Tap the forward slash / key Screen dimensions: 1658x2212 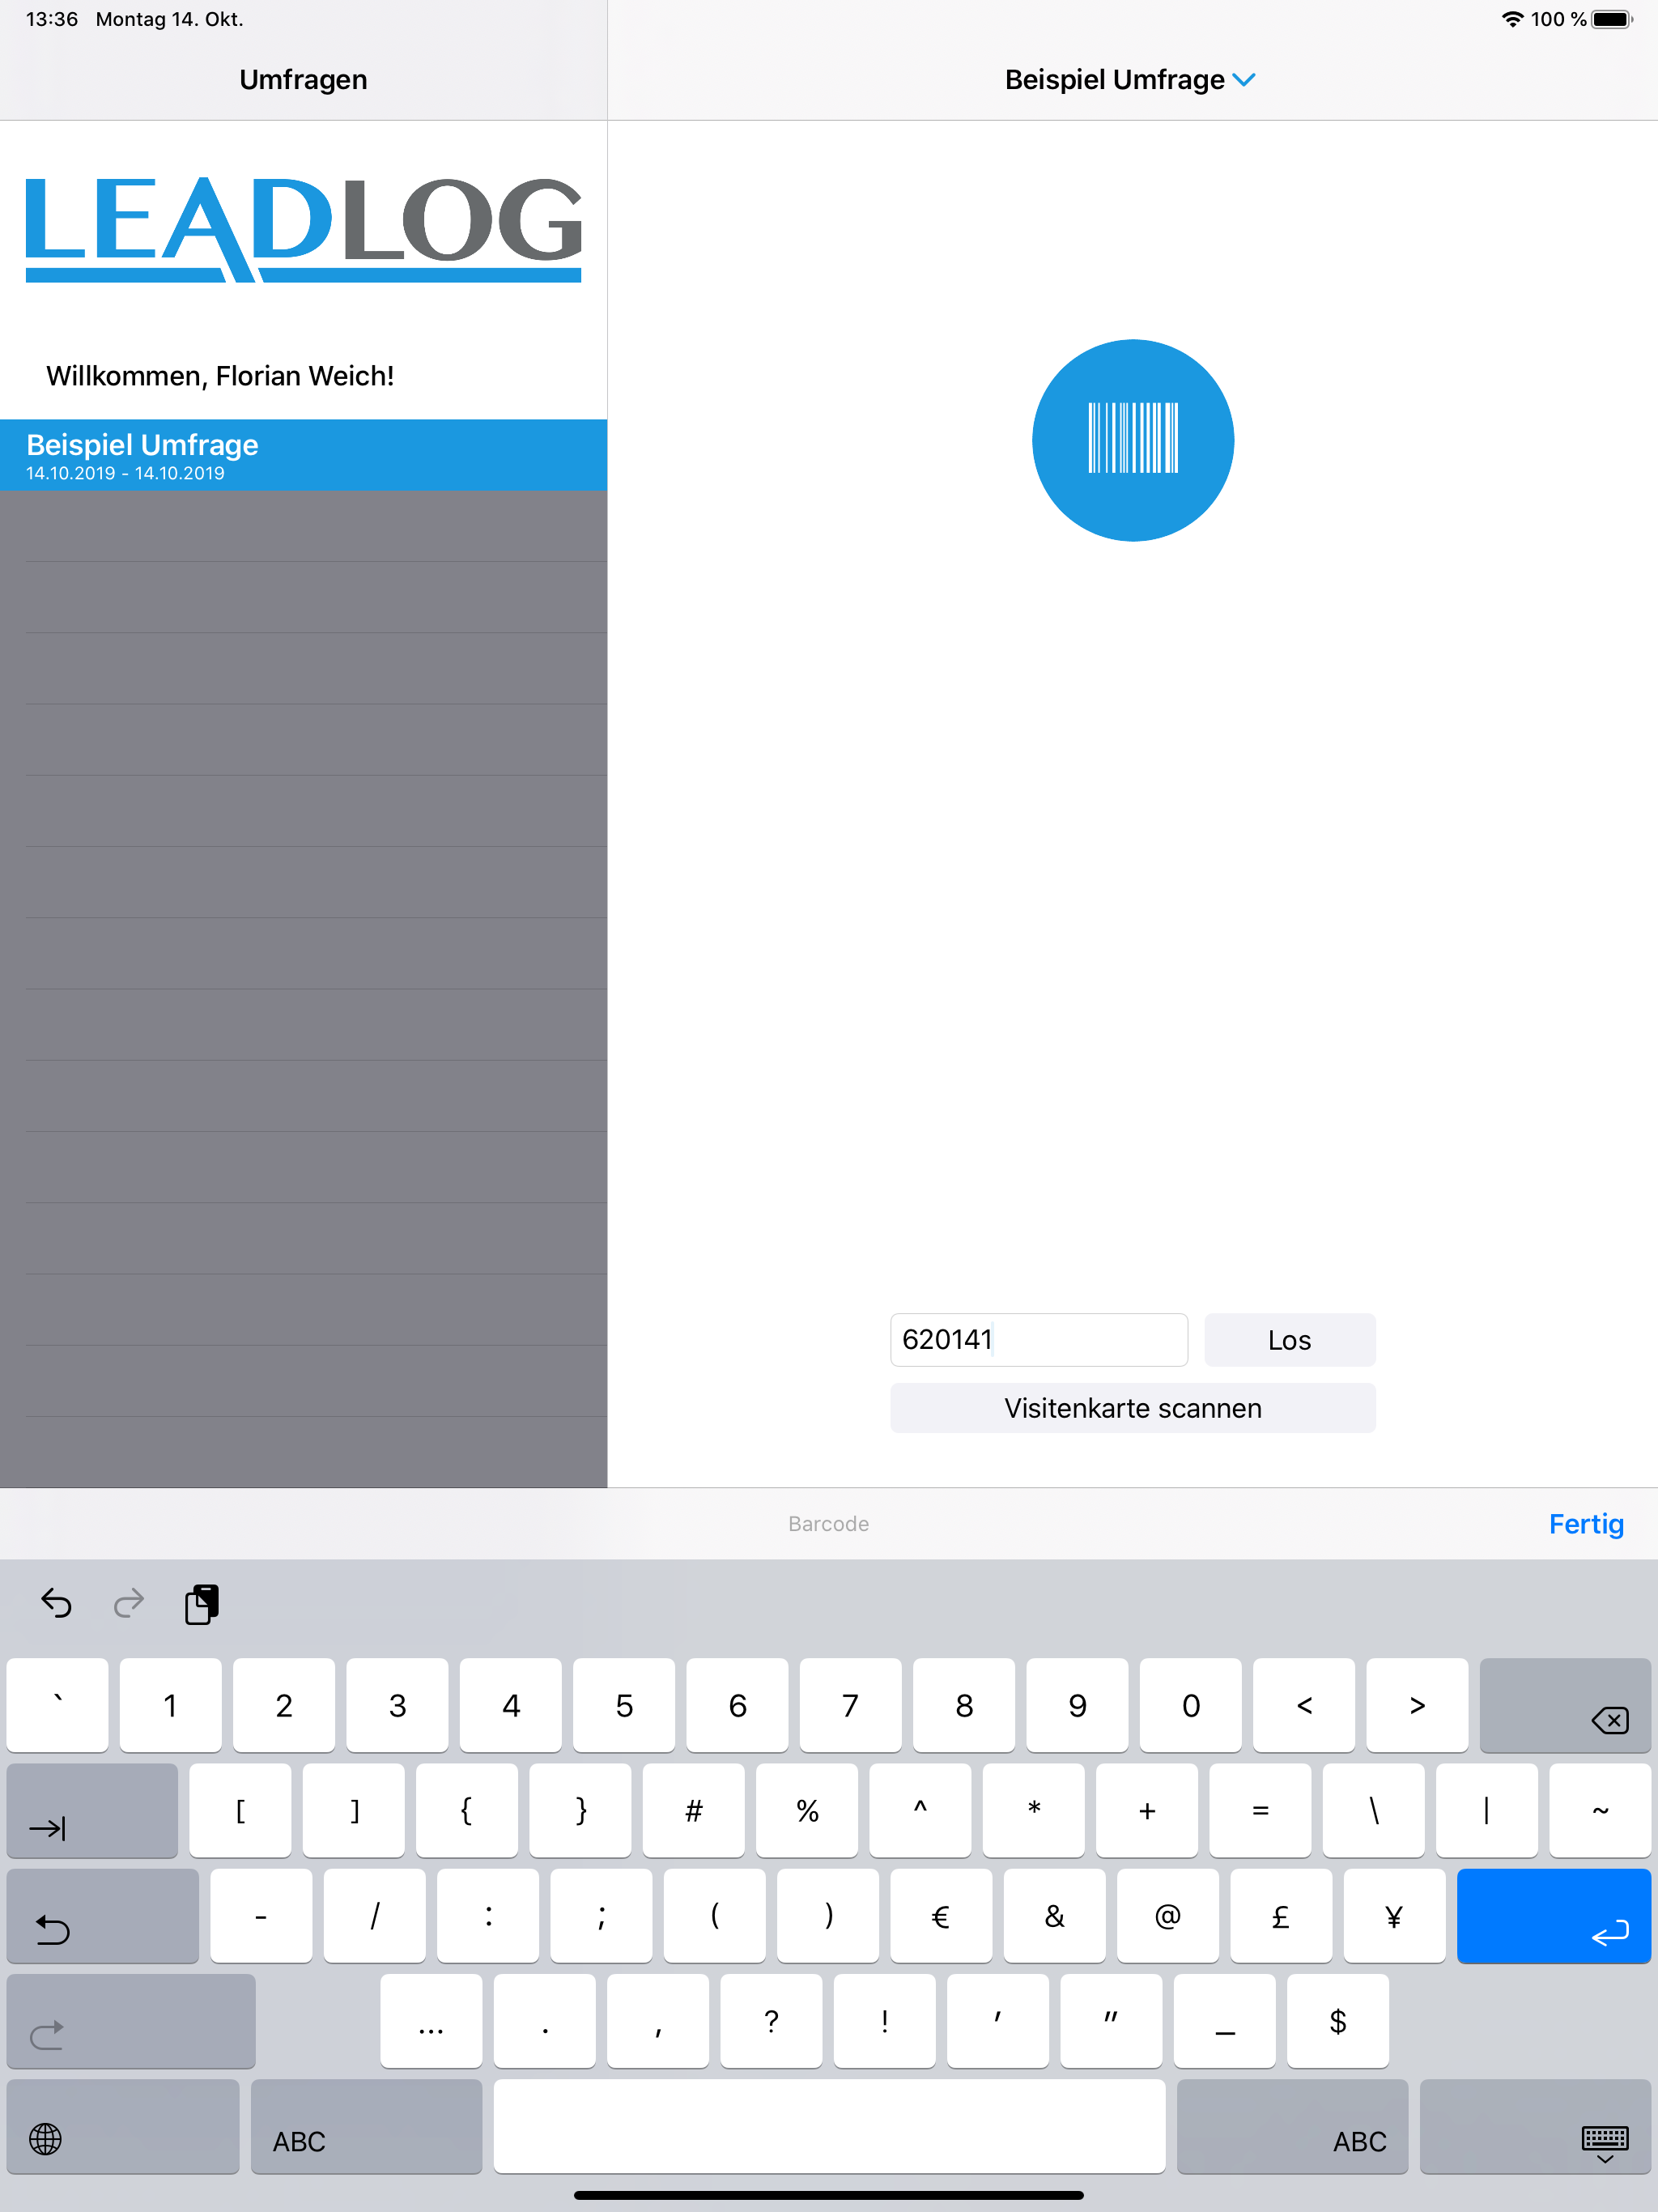[x=375, y=1916]
